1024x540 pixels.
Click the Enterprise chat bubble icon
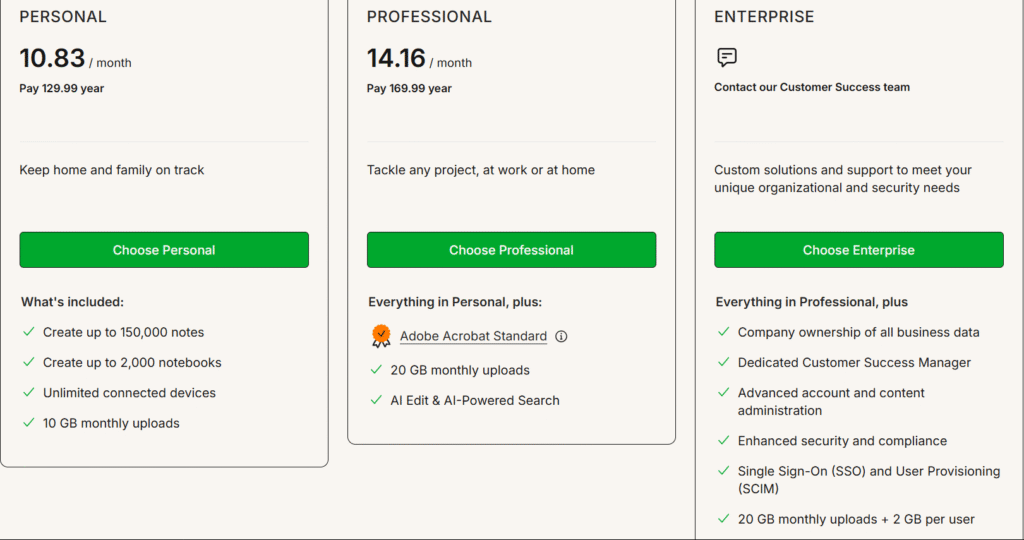(727, 57)
